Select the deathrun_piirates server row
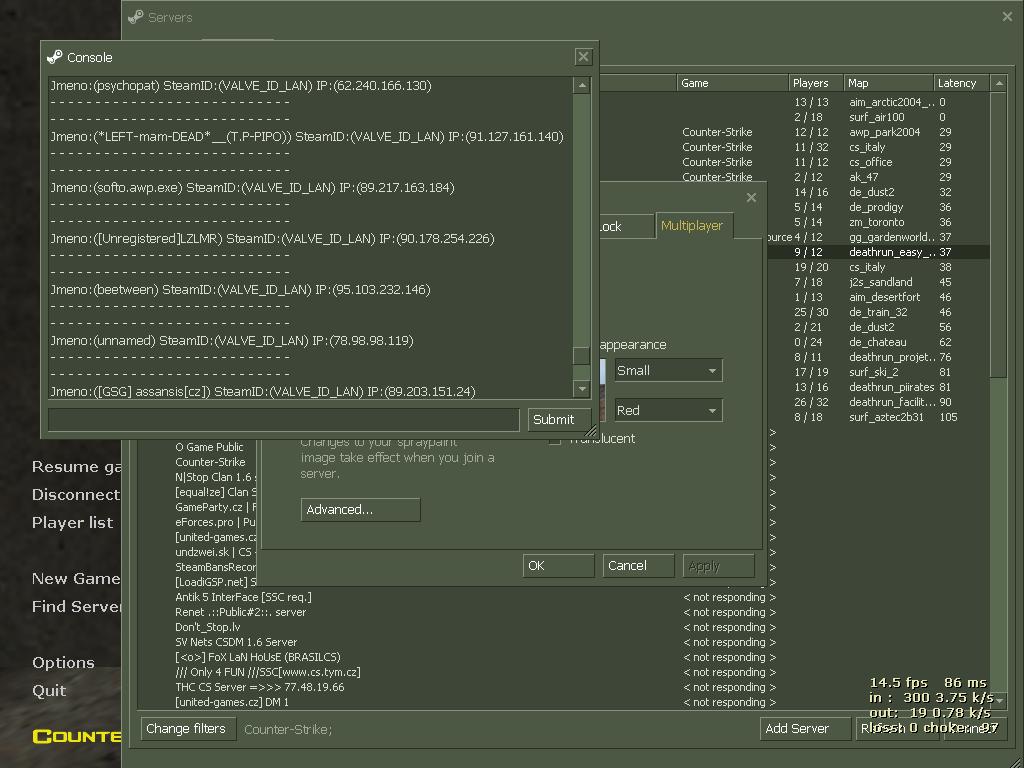Viewport: 1024px width, 768px height. (x=878, y=387)
